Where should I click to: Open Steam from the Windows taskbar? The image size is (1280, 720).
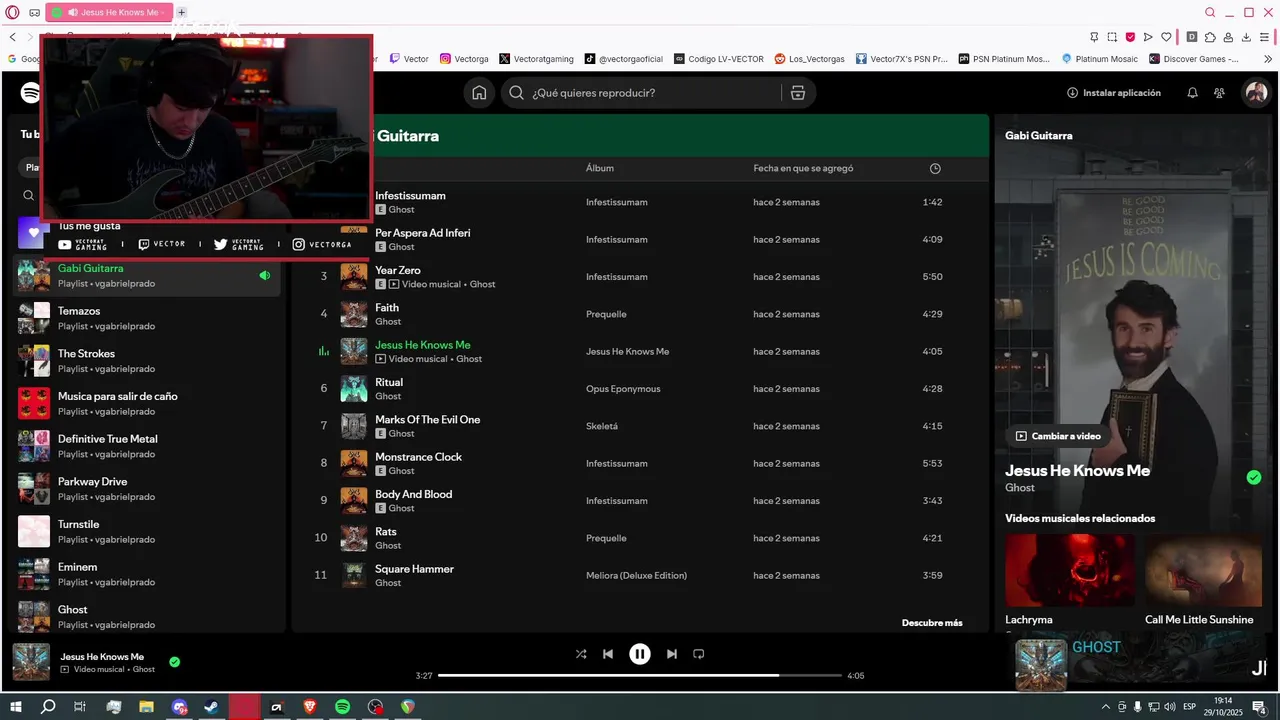click(x=212, y=707)
